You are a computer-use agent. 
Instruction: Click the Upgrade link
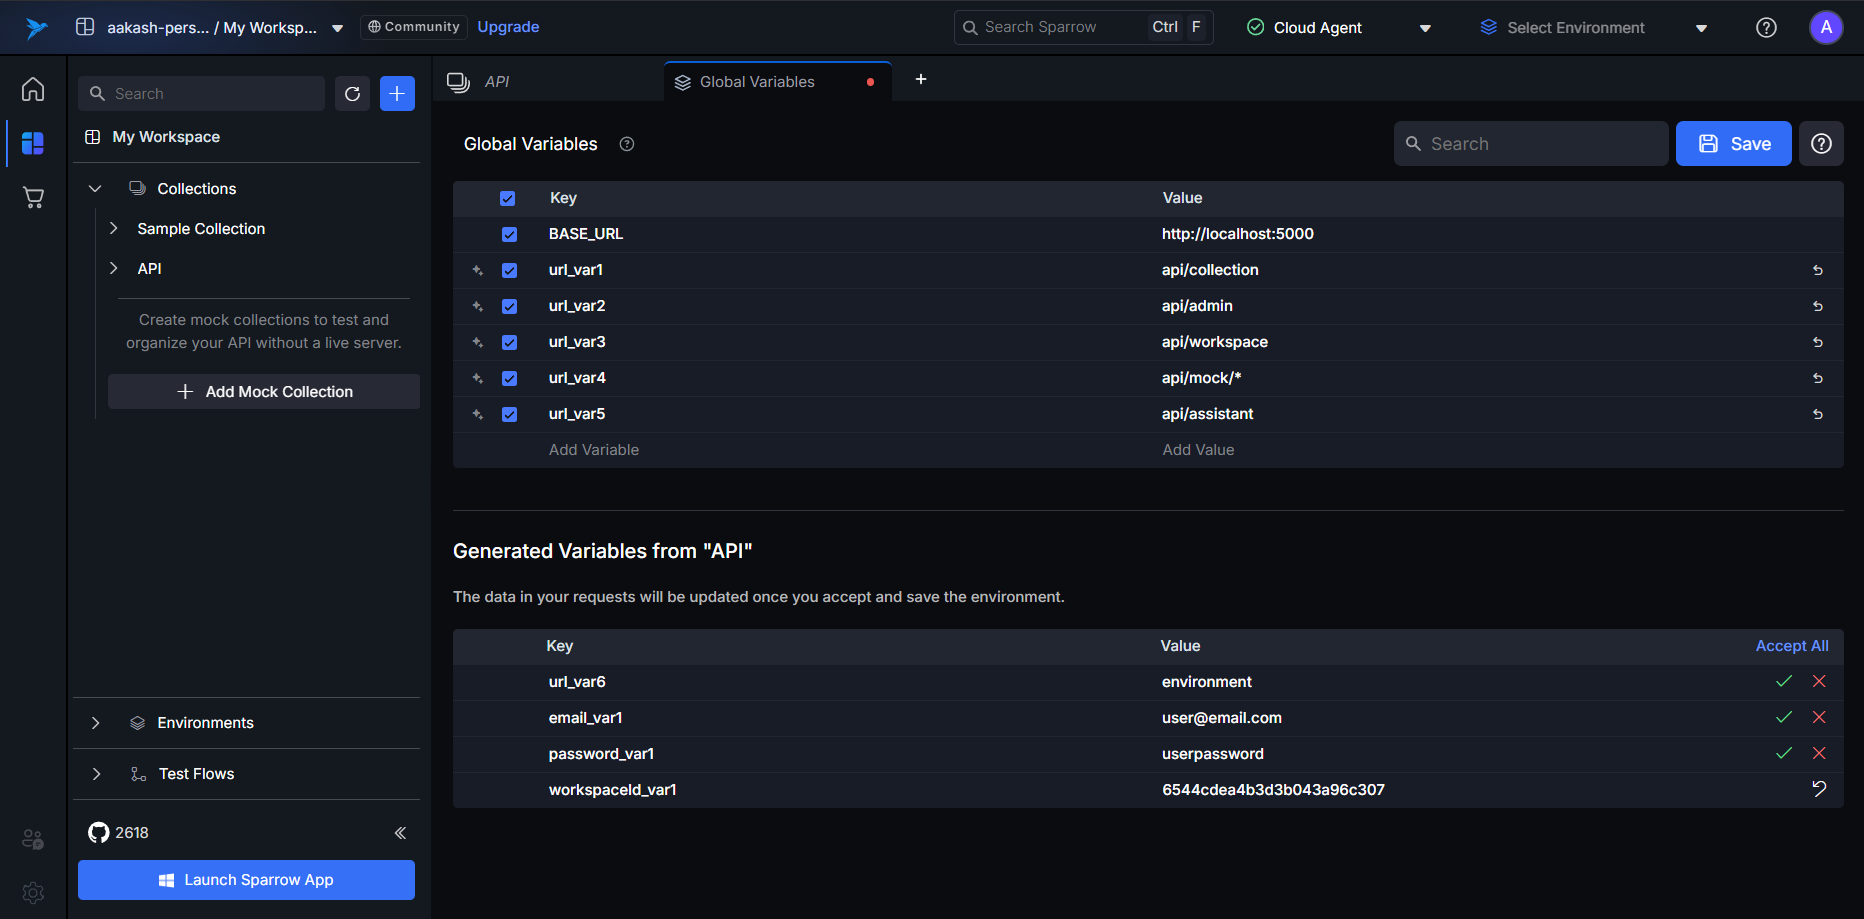click(508, 27)
